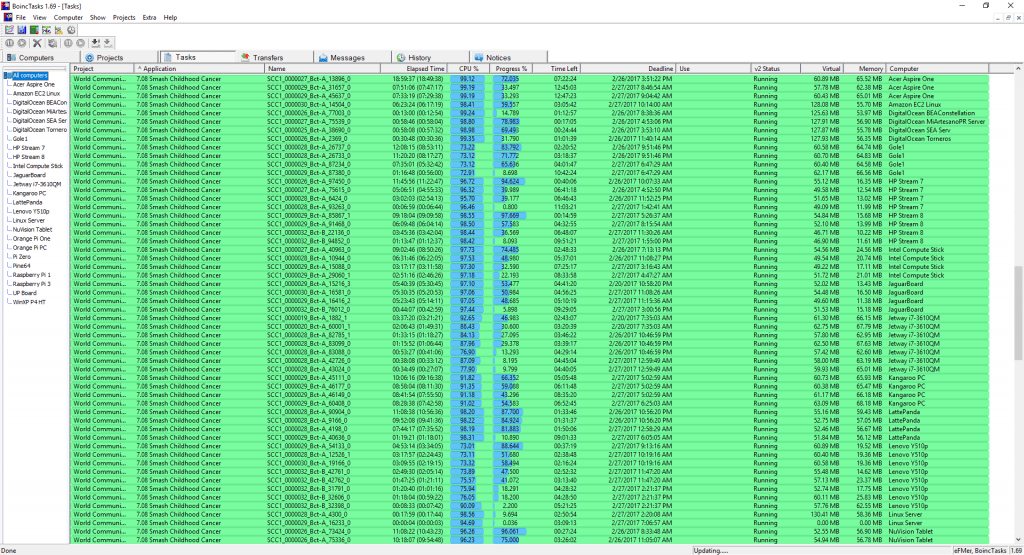Click the 72.035 progress bar cell

pyautogui.click(x=511, y=79)
